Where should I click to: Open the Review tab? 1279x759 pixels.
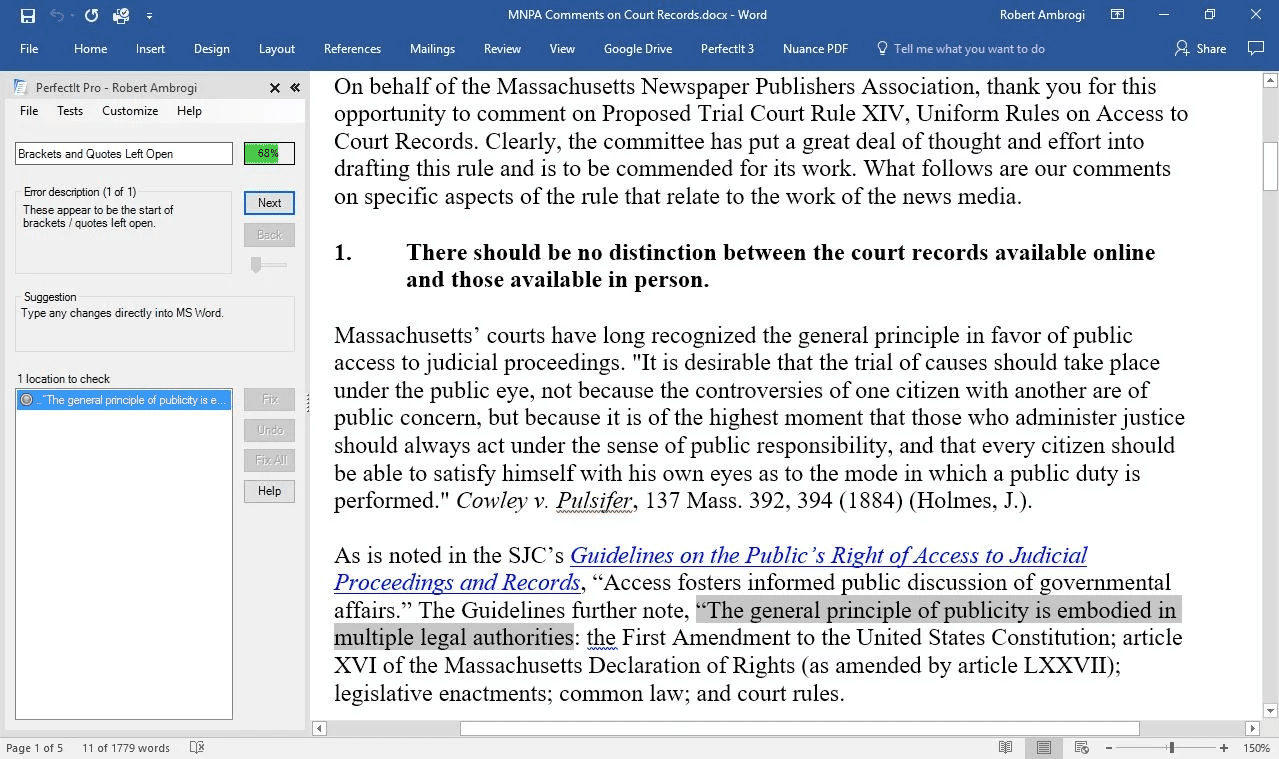click(x=502, y=48)
